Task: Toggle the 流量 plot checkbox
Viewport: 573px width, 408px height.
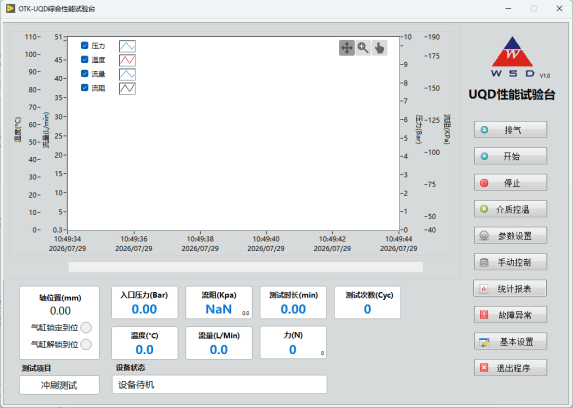Action: click(84, 73)
